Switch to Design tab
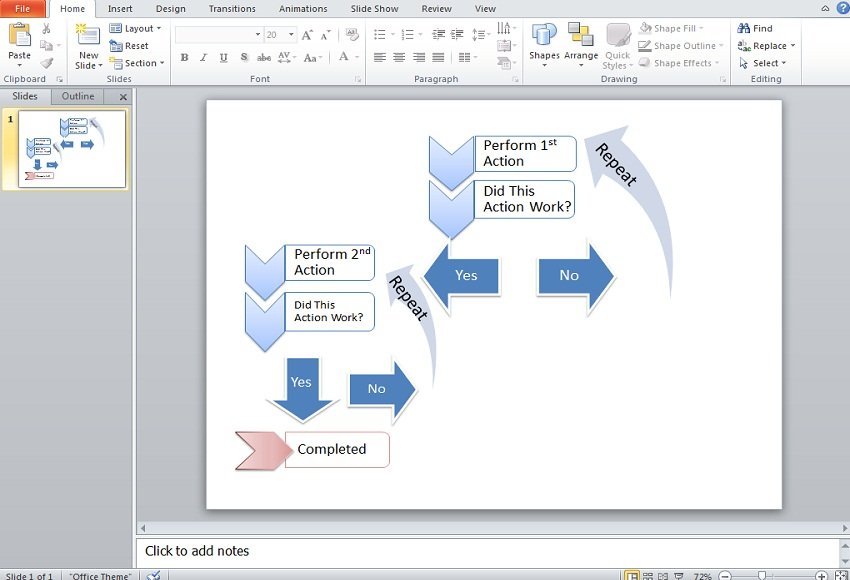 pyautogui.click(x=170, y=9)
